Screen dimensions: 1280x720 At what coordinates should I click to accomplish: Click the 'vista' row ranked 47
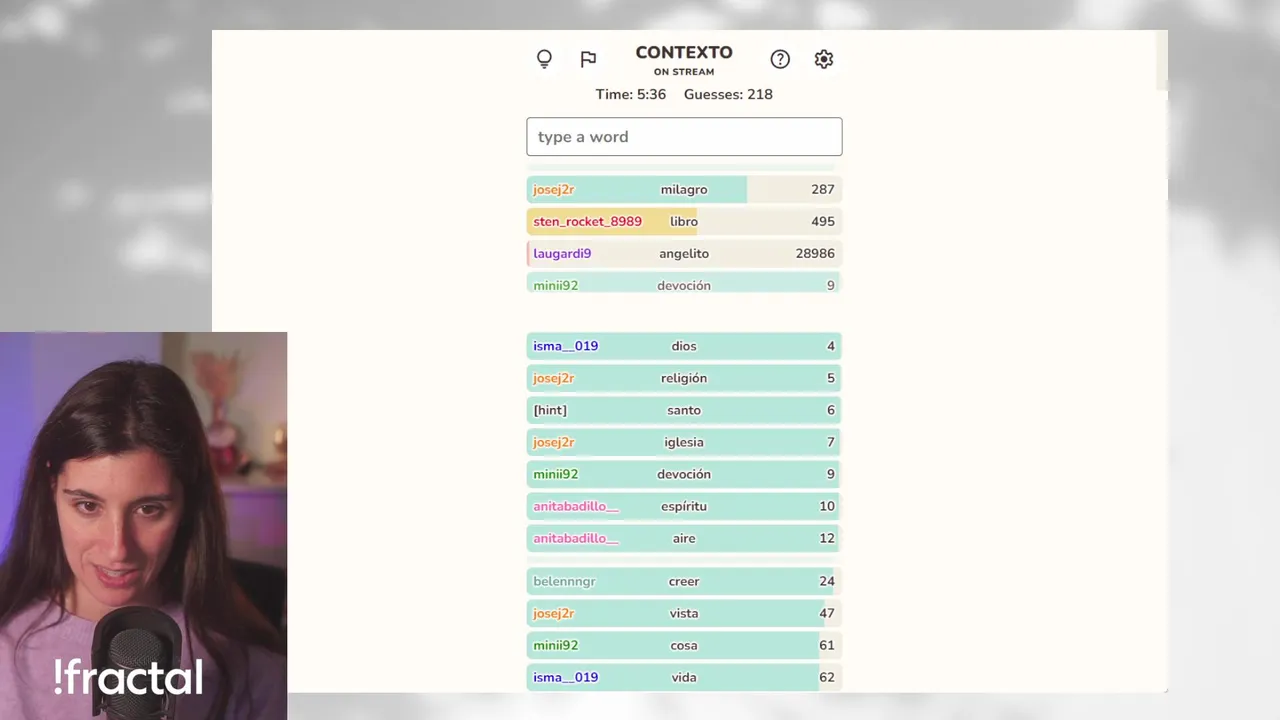pos(684,613)
